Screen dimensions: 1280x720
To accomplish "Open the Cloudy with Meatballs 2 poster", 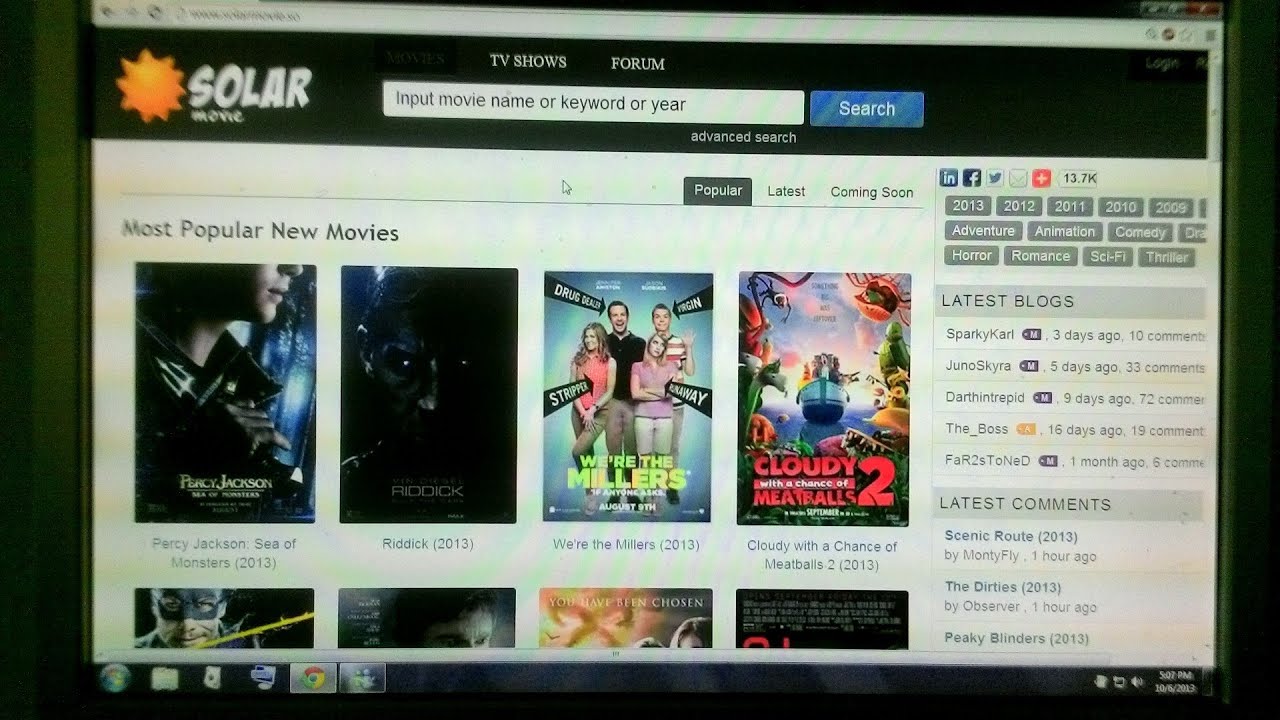I will [x=824, y=399].
